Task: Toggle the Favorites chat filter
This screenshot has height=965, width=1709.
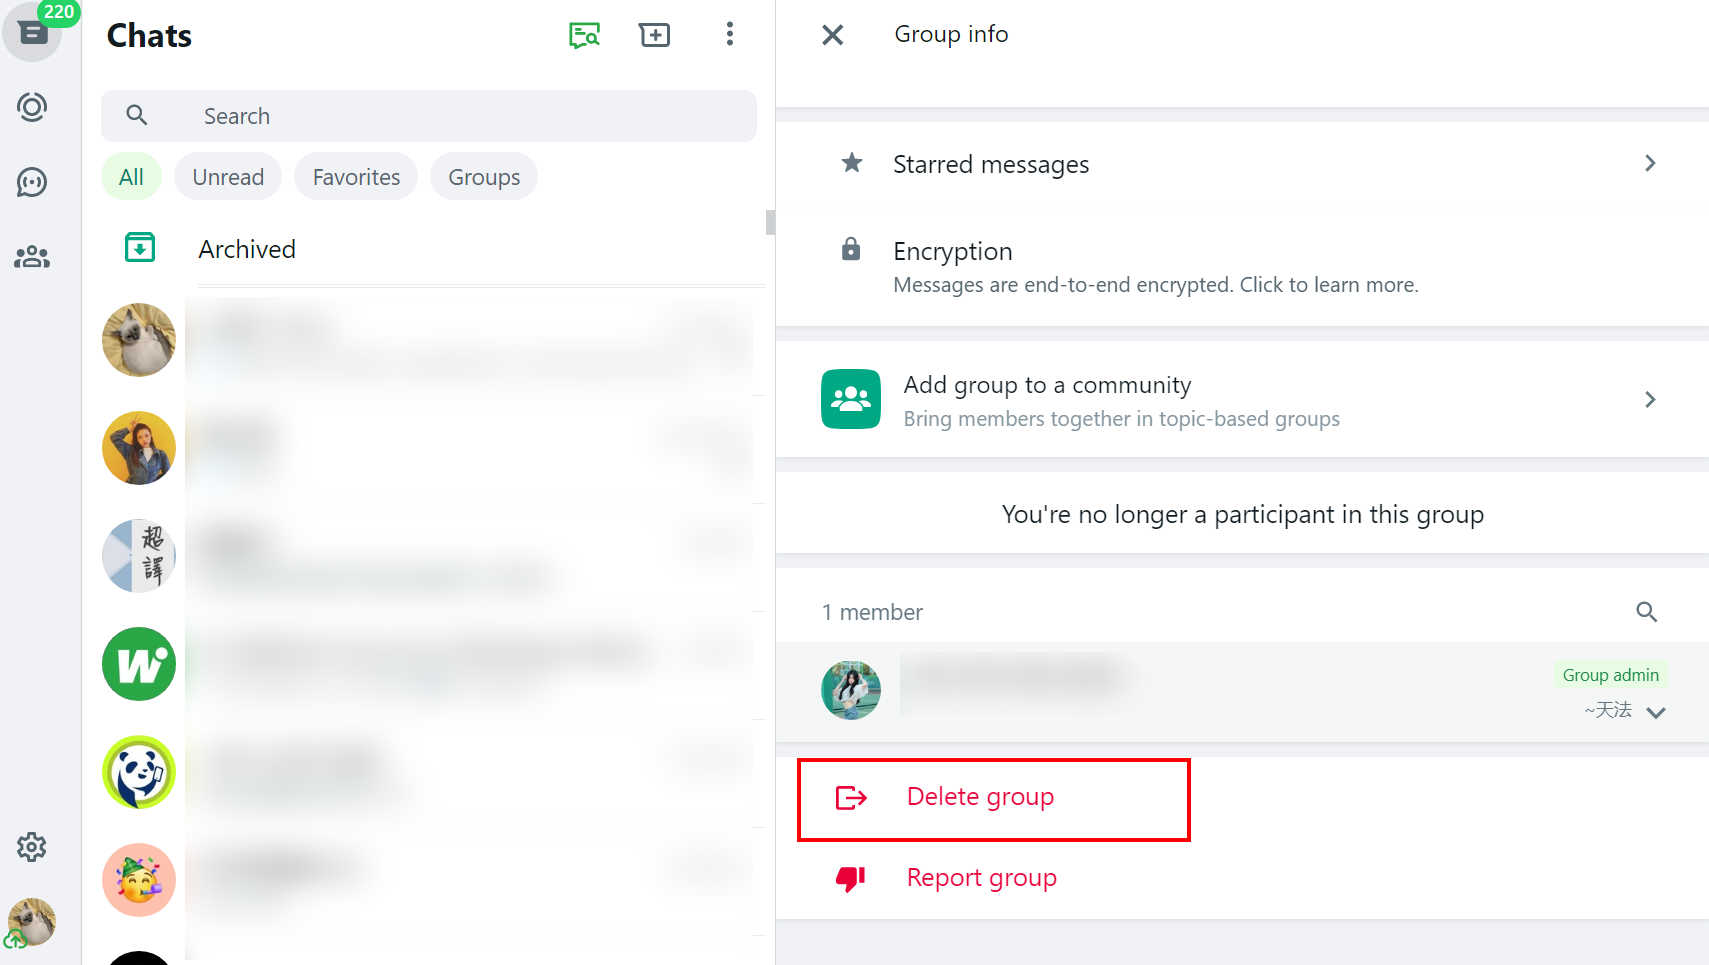Action: (x=355, y=176)
